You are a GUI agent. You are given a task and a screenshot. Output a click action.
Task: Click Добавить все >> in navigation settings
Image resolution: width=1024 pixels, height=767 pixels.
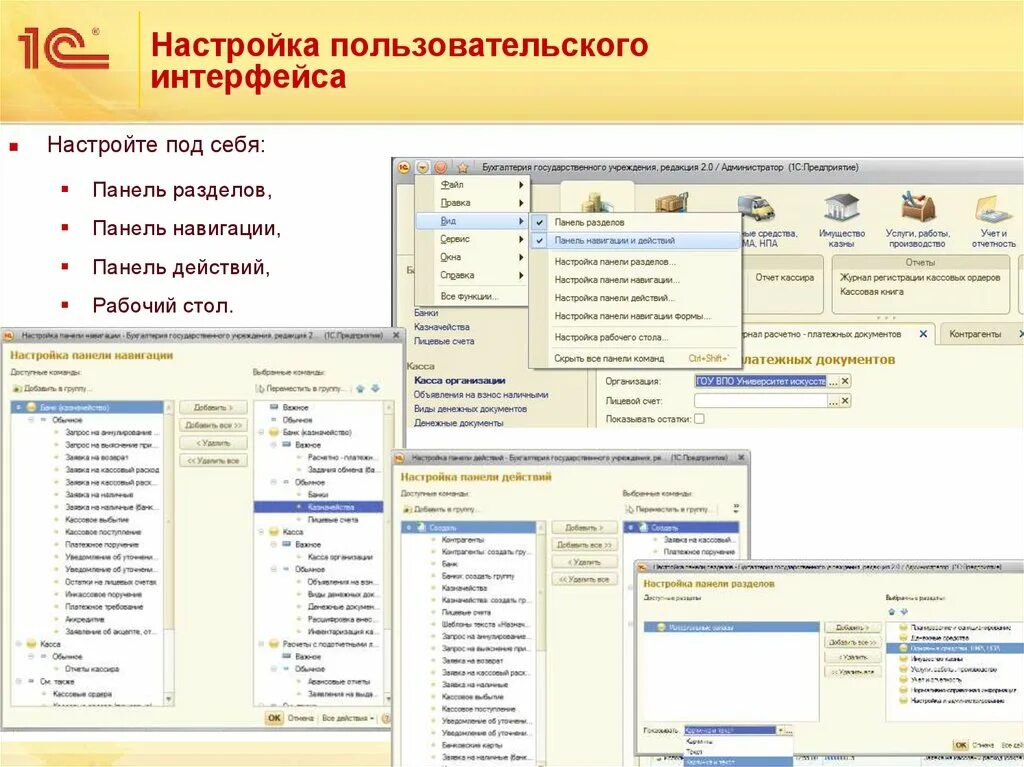(x=213, y=425)
